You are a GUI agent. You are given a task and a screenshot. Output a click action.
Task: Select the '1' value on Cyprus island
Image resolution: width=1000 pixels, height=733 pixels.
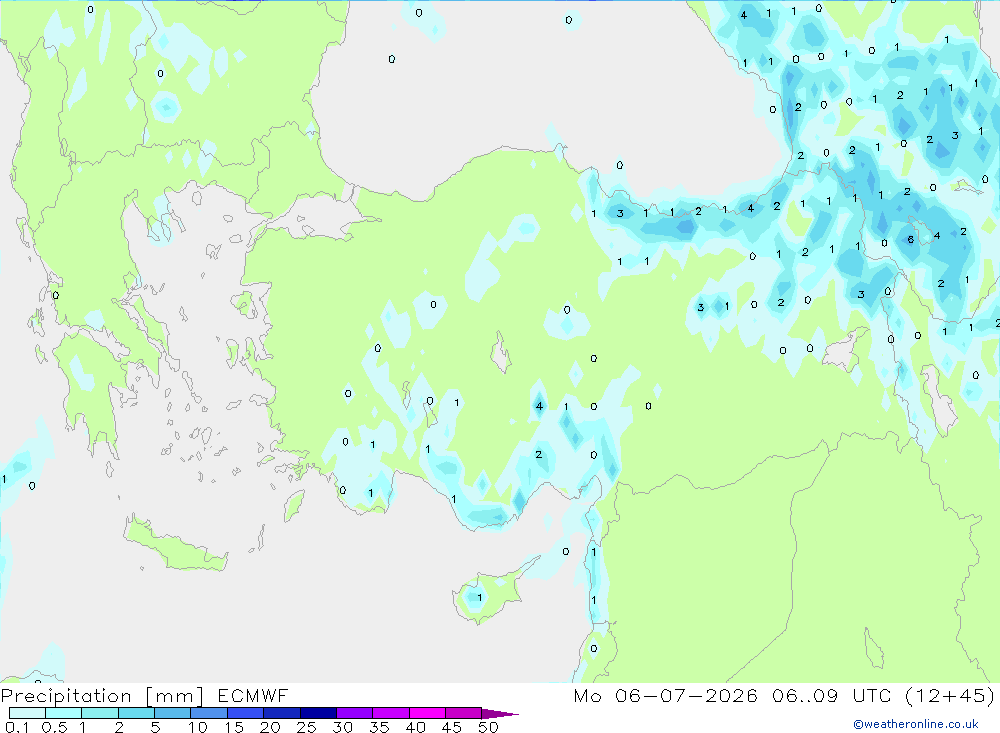(x=480, y=598)
